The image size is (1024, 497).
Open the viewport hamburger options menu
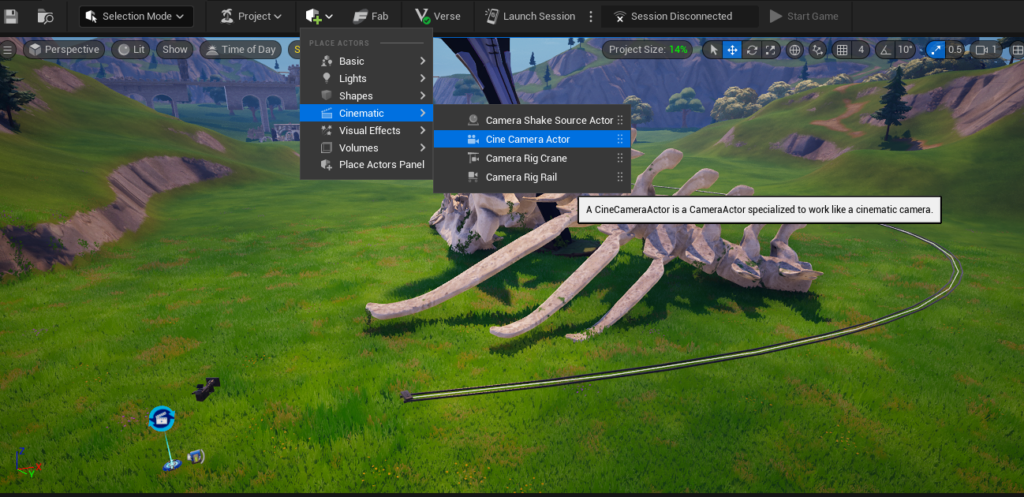pyautogui.click(x=7, y=50)
